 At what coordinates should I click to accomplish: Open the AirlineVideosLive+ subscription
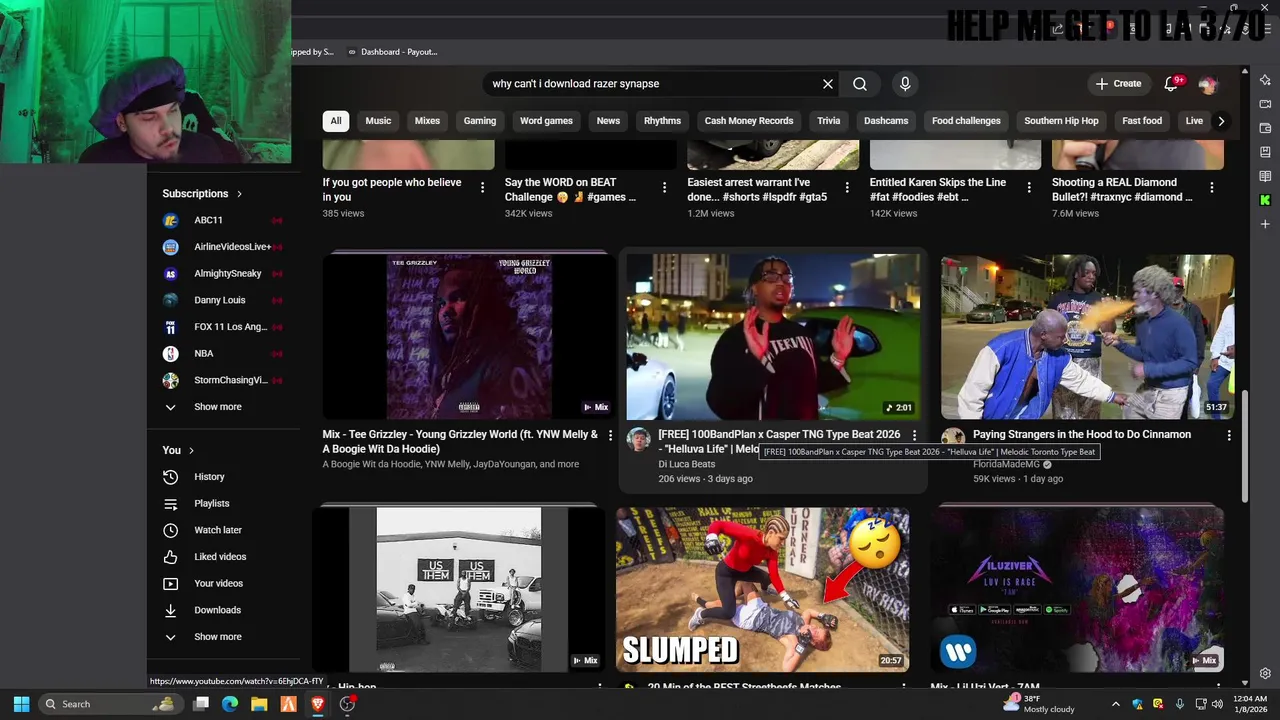coord(223,247)
